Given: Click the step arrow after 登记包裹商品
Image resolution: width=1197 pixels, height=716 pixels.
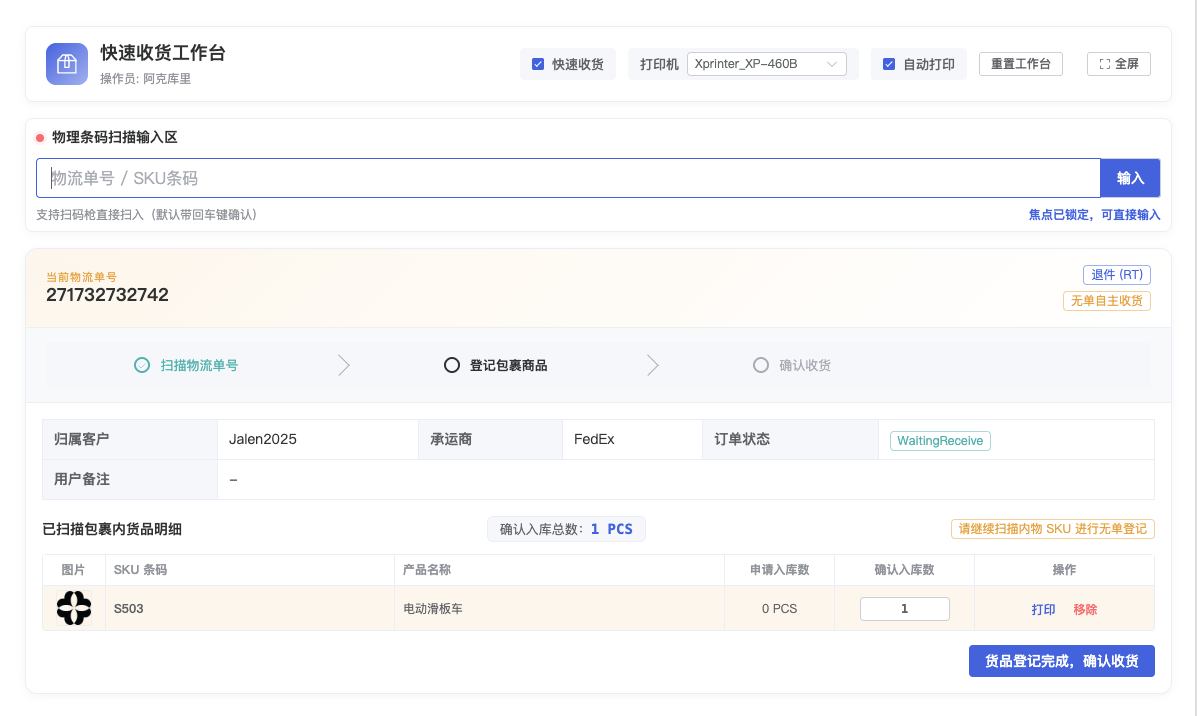Looking at the screenshot, I should (x=653, y=365).
